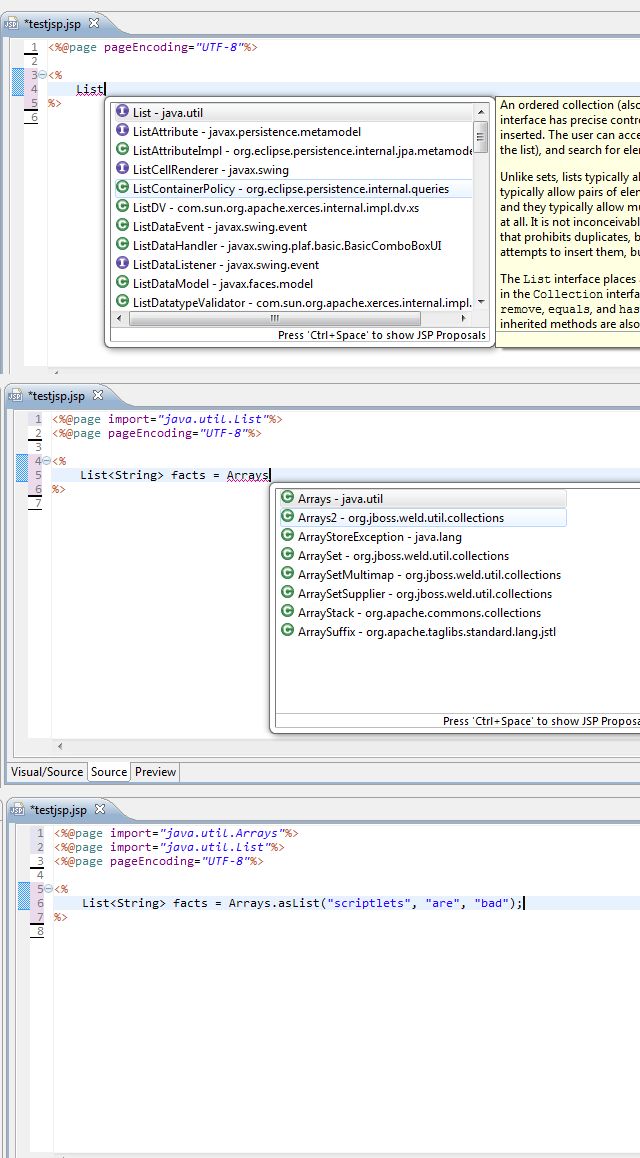The height and width of the screenshot is (1158, 640).
Task: Close the bottom testjsp.jsp editor tab
Action: [x=100, y=809]
